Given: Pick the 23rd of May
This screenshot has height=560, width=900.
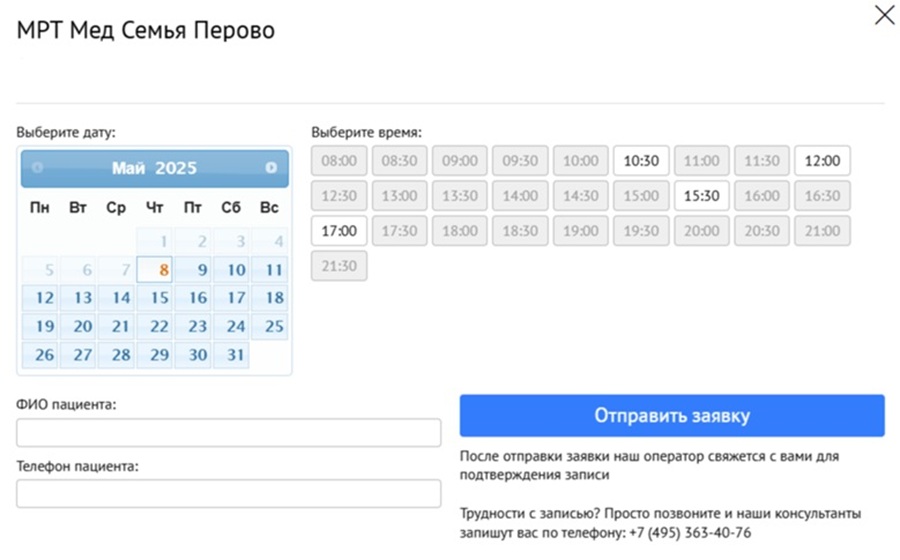Looking at the screenshot, I should (193, 326).
